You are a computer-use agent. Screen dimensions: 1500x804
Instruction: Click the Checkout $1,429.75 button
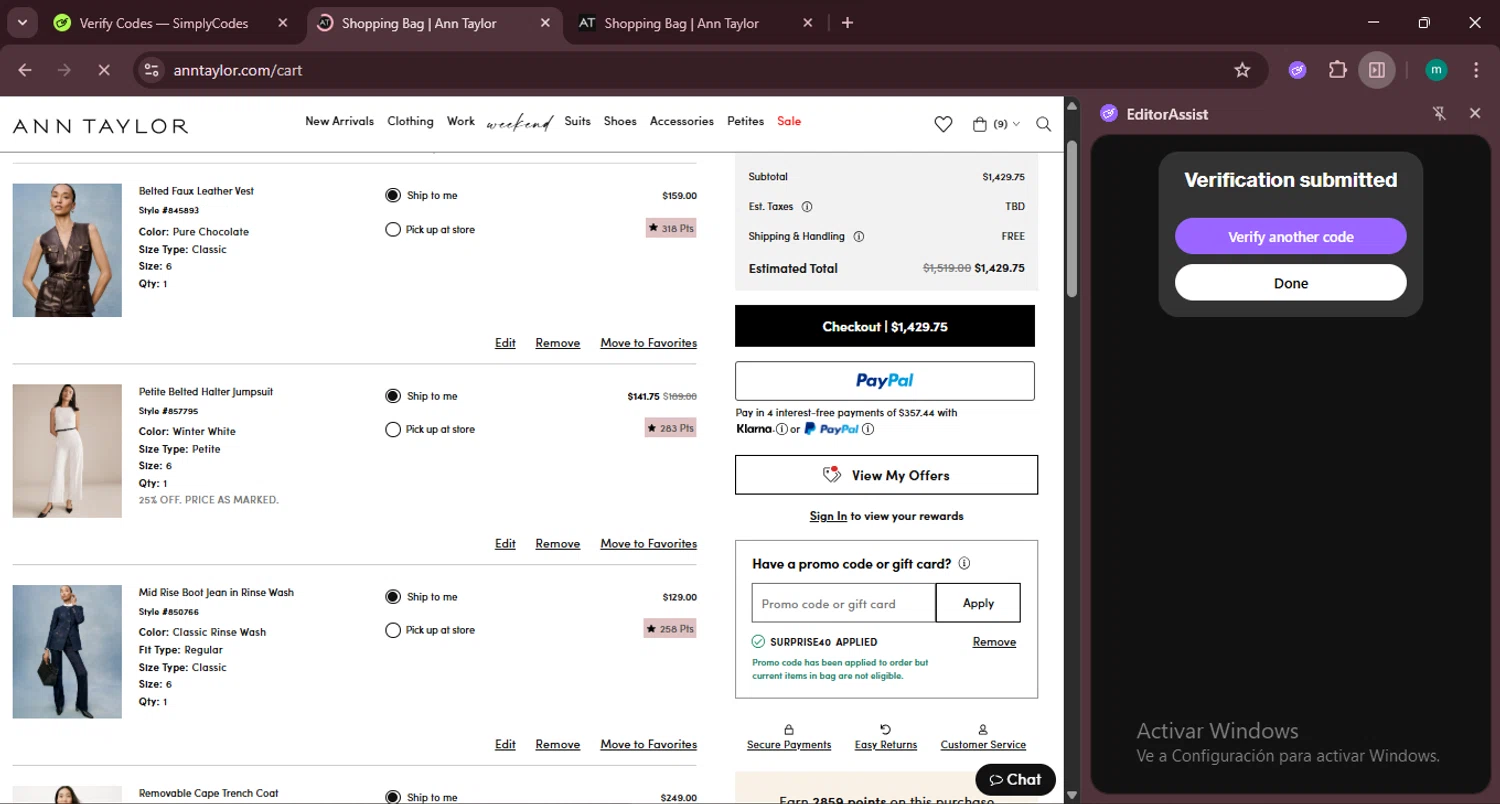(x=885, y=326)
